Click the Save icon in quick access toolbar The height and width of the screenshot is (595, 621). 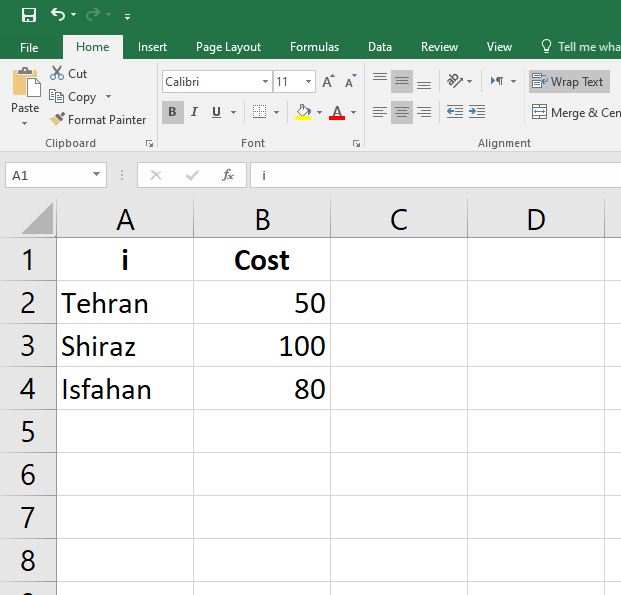pos(28,15)
